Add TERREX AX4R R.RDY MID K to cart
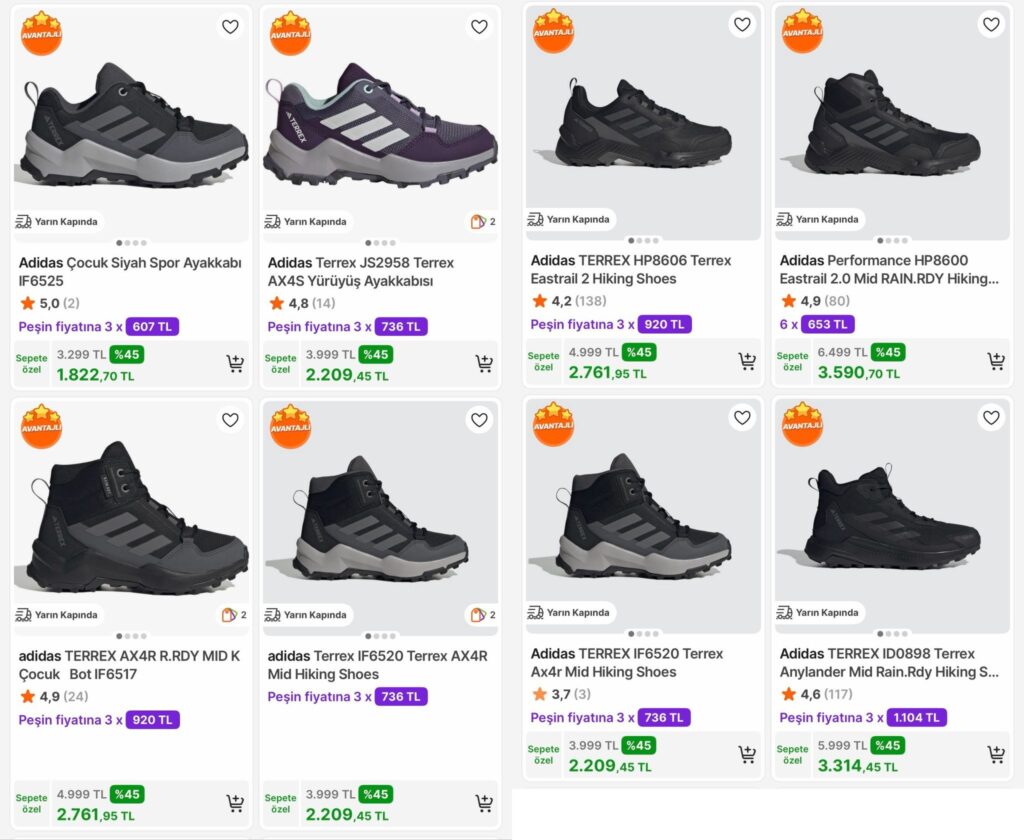This screenshot has width=1024, height=840. pyautogui.click(x=235, y=803)
